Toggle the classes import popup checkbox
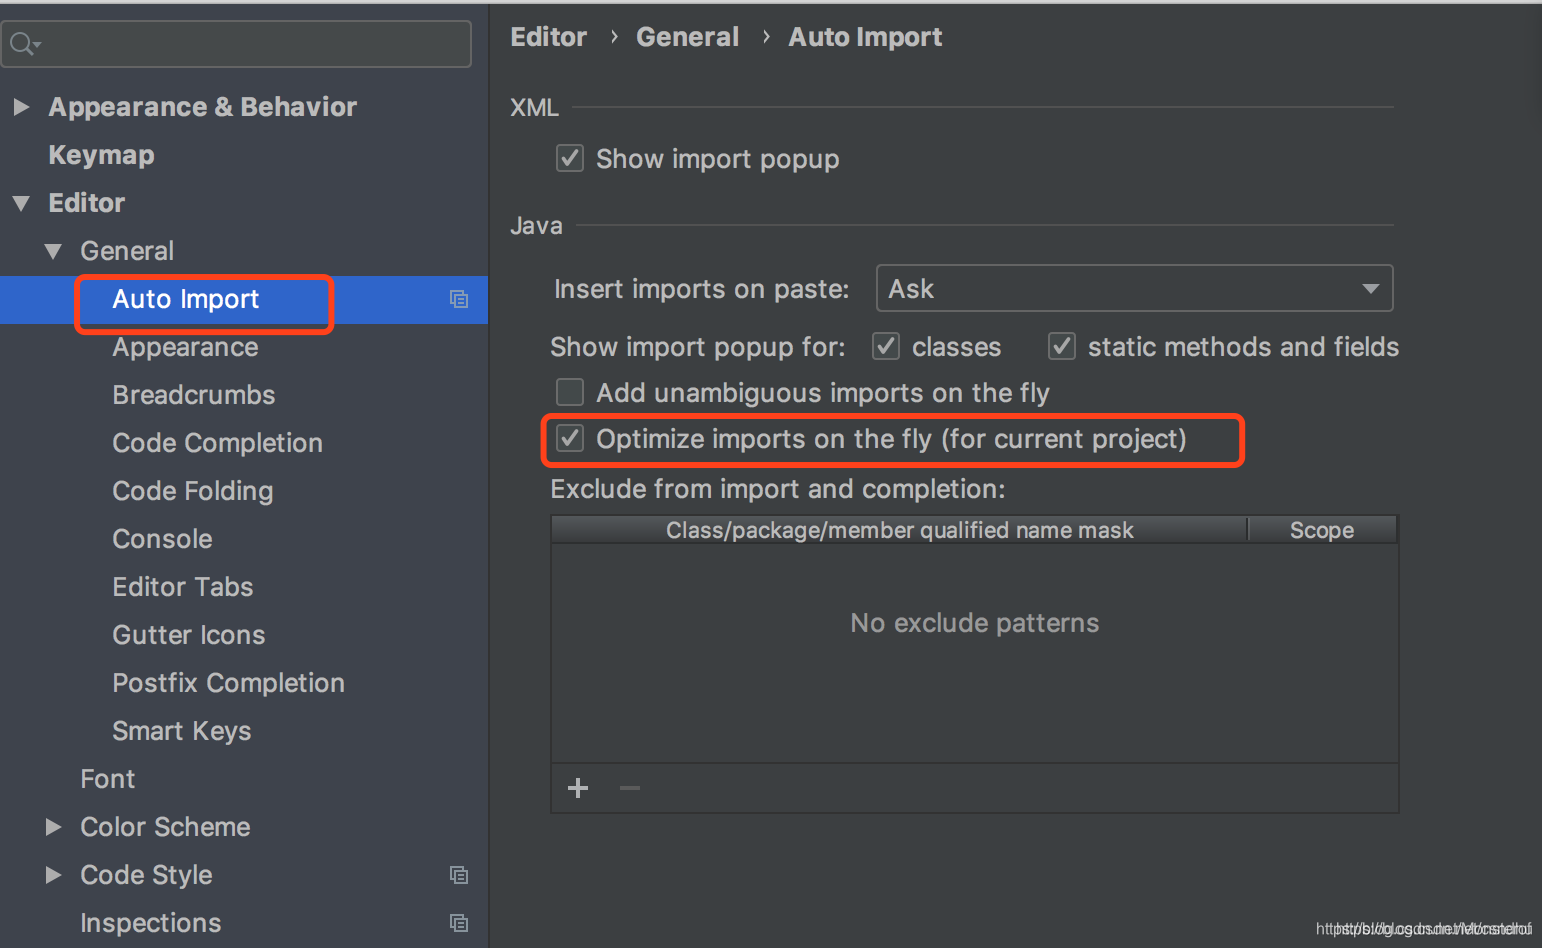The height and width of the screenshot is (948, 1542). coord(886,346)
